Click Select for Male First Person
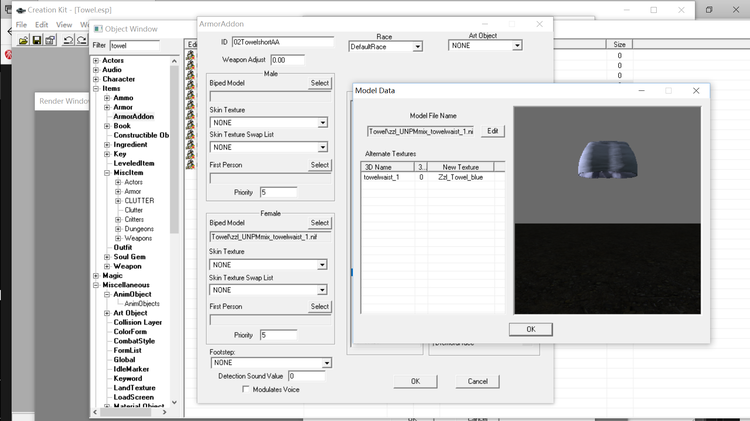Image resolution: width=750 pixels, height=421 pixels. coord(320,165)
